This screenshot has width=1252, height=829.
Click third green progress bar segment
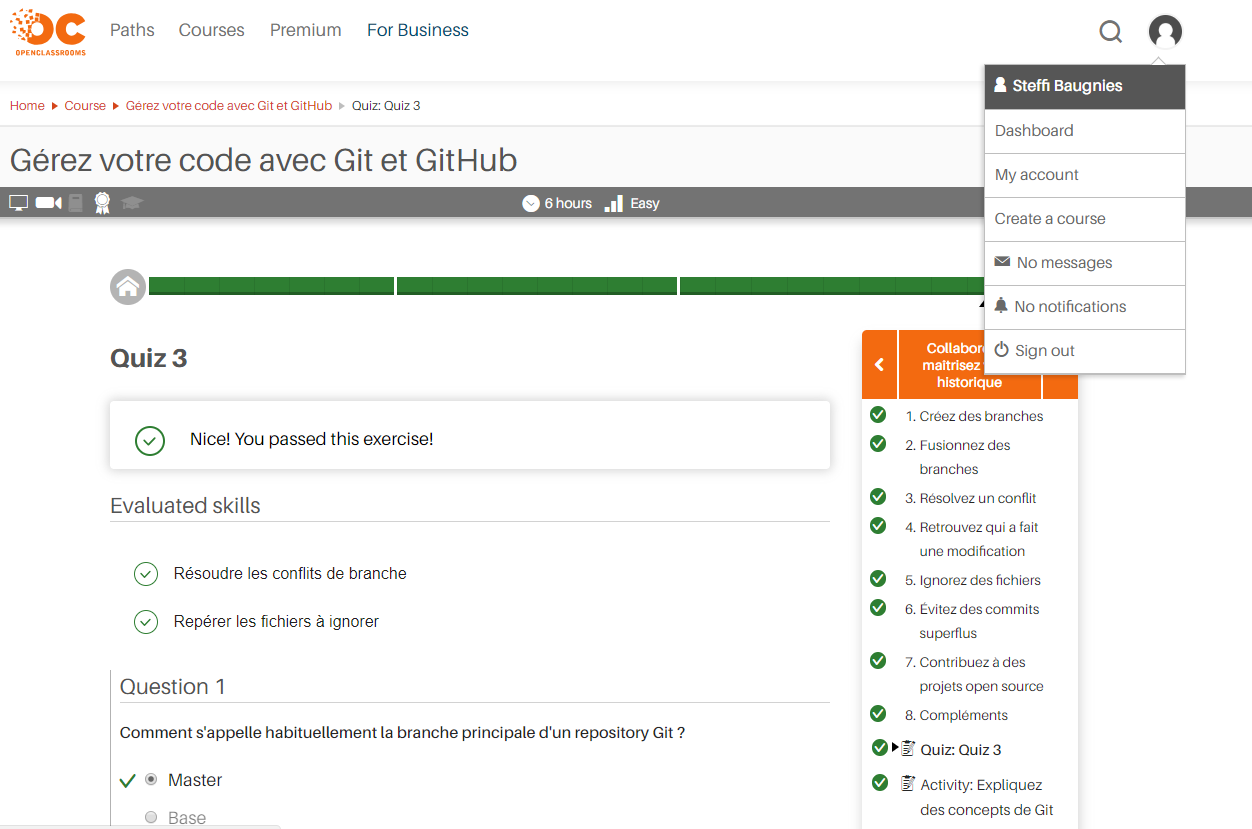[832, 286]
